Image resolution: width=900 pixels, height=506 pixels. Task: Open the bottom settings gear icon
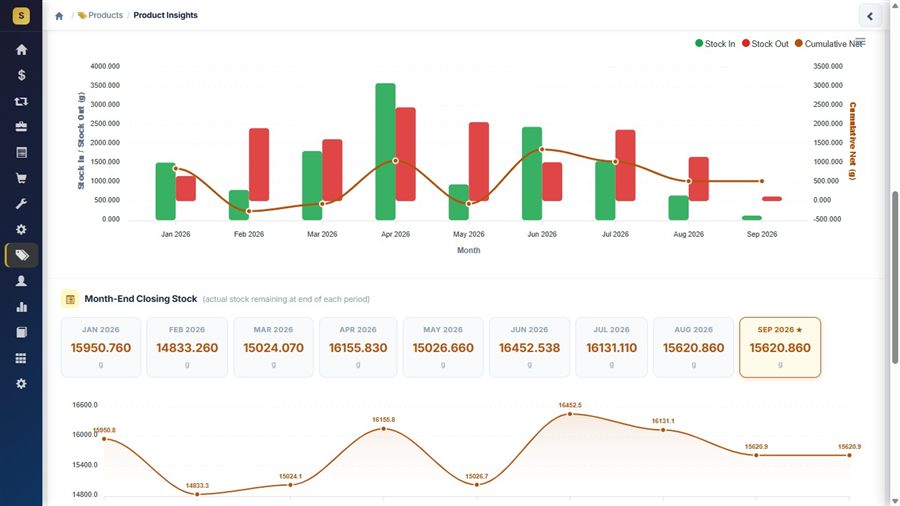21,384
